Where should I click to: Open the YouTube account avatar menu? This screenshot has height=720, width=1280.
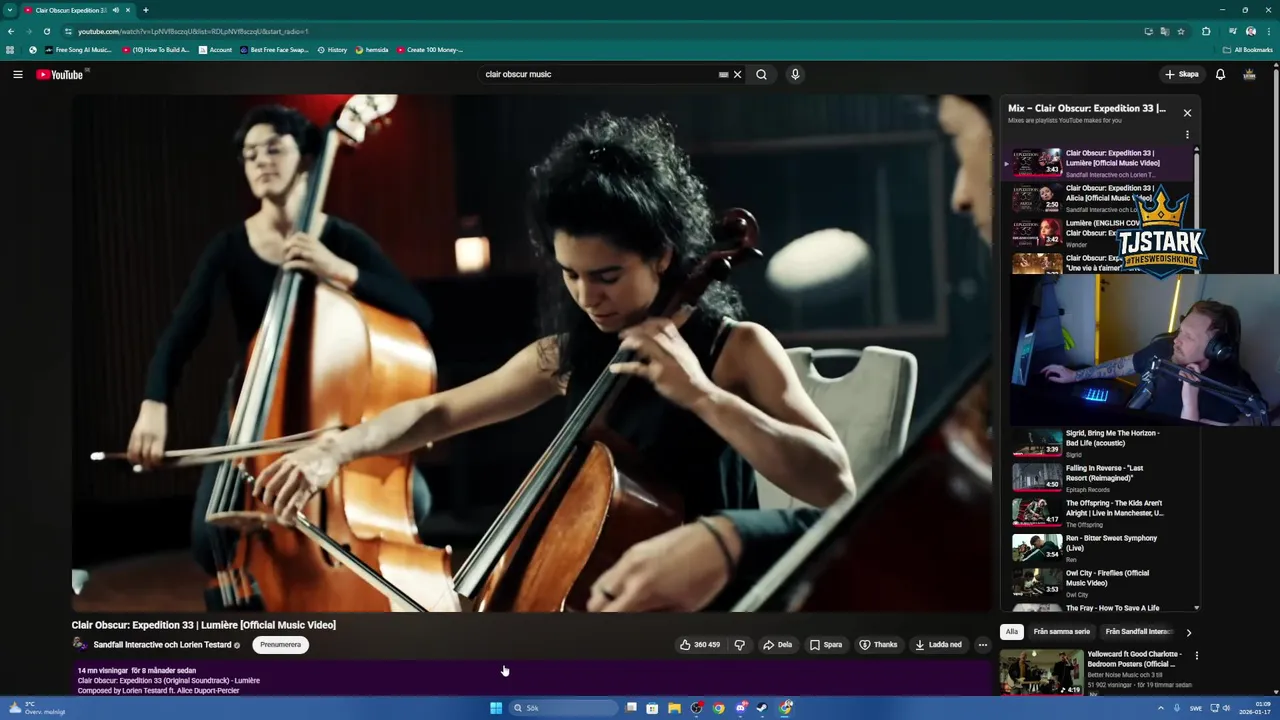[1249, 74]
